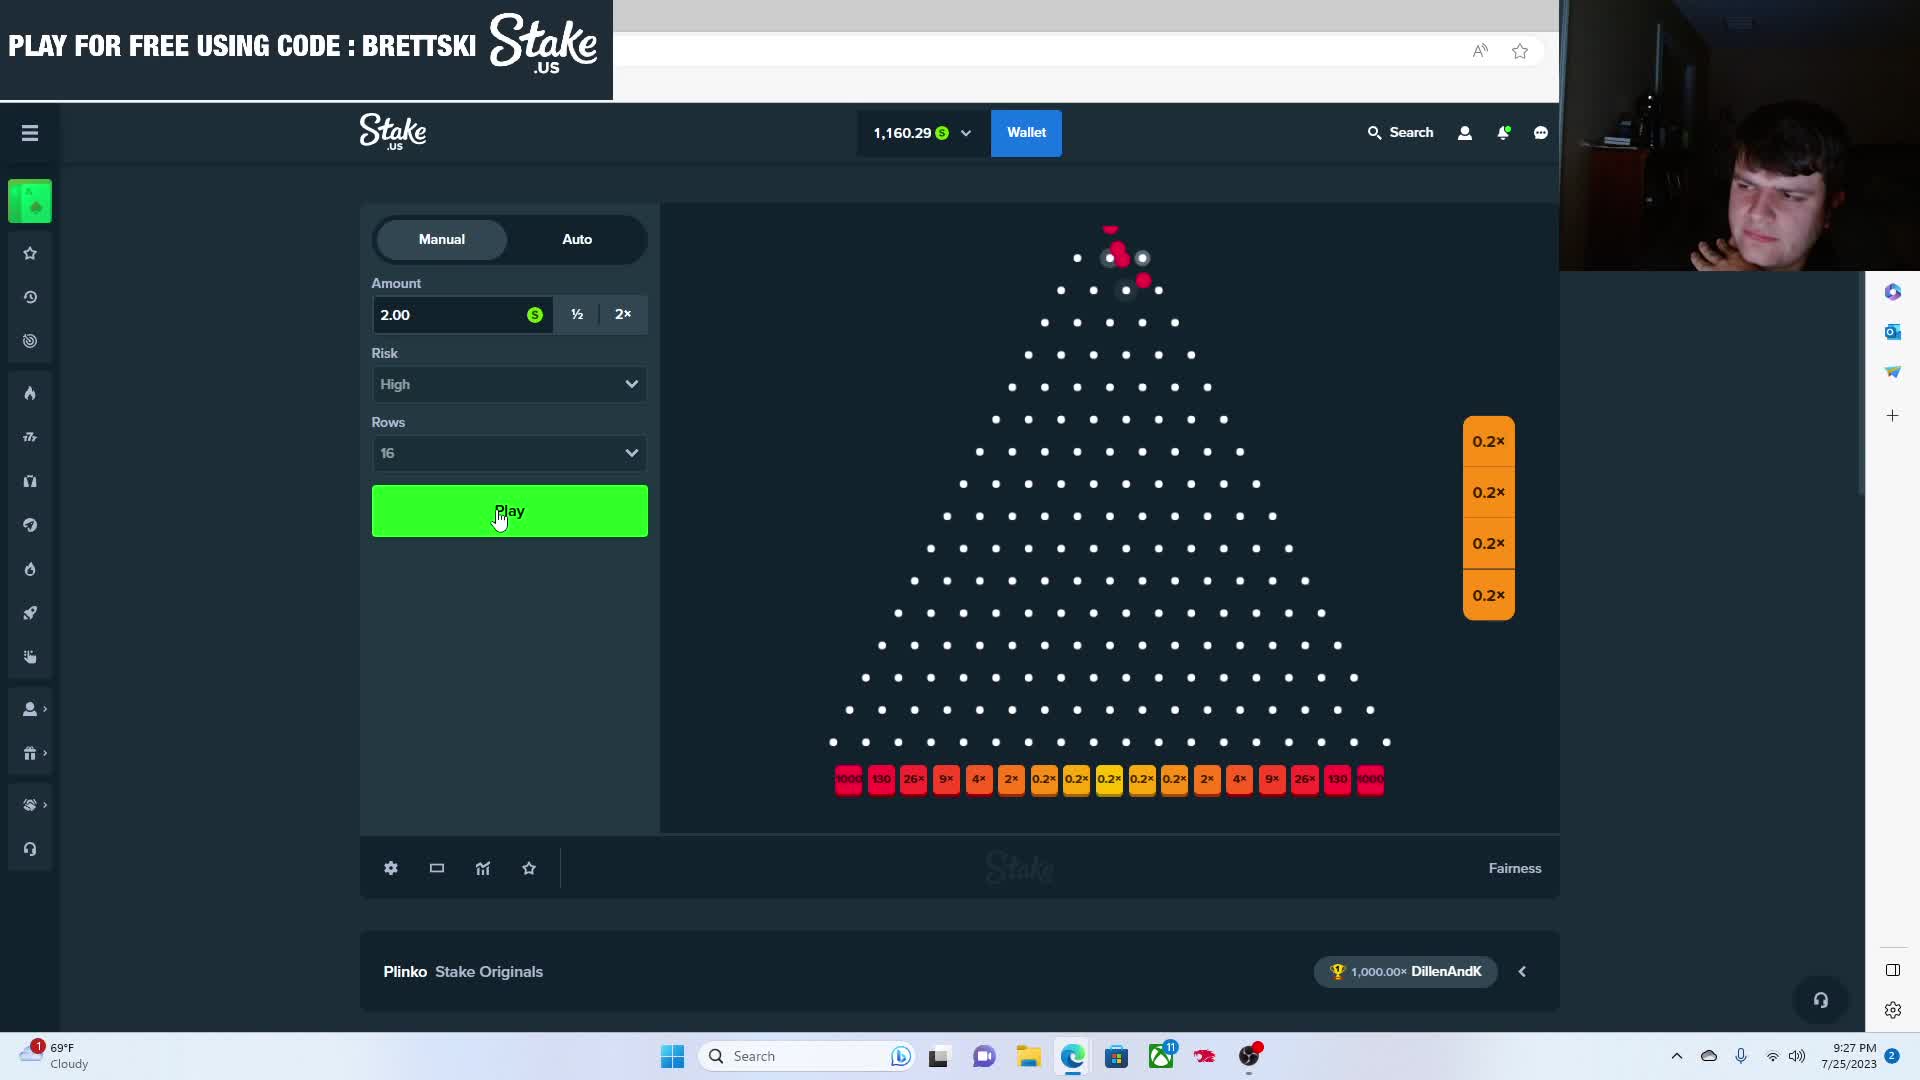The width and height of the screenshot is (1920, 1080).
Task: Select the Manual betting tab
Action: coord(440,239)
